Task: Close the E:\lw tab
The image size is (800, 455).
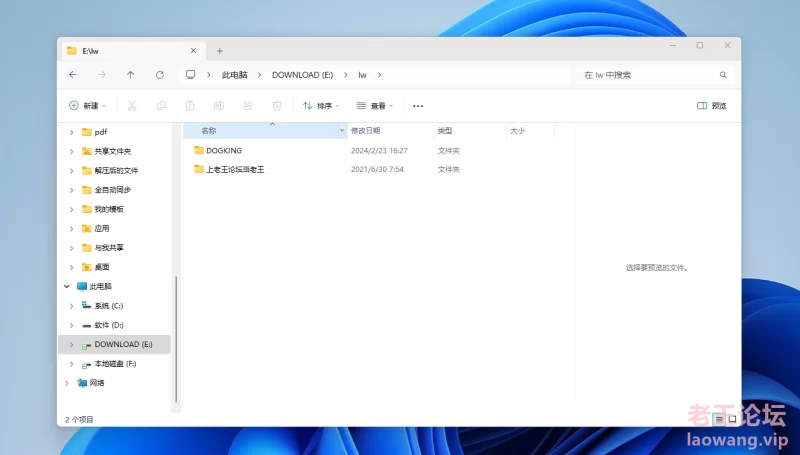Action: 193,51
